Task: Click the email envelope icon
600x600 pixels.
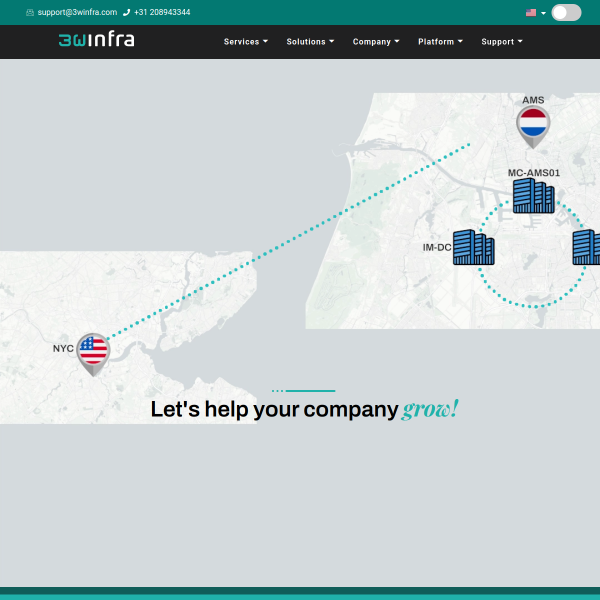Action: 30,13
